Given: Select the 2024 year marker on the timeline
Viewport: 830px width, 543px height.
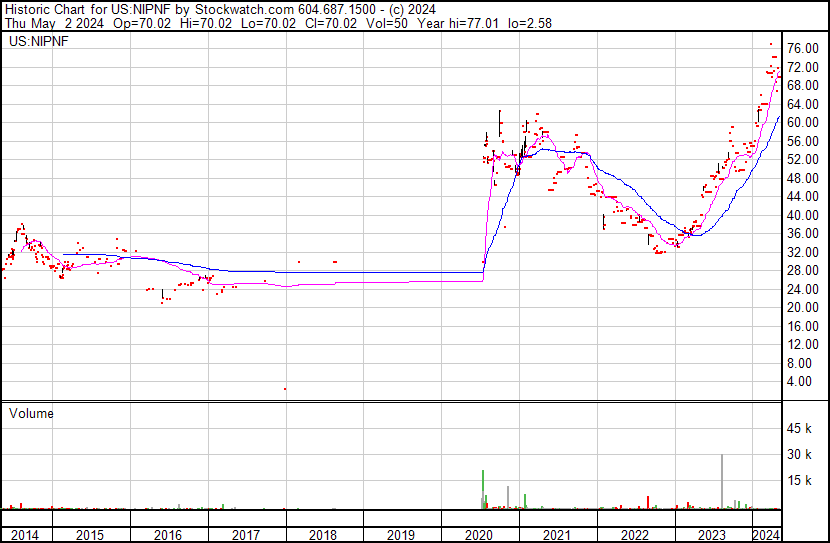Looking at the screenshot, I should pos(767,535).
